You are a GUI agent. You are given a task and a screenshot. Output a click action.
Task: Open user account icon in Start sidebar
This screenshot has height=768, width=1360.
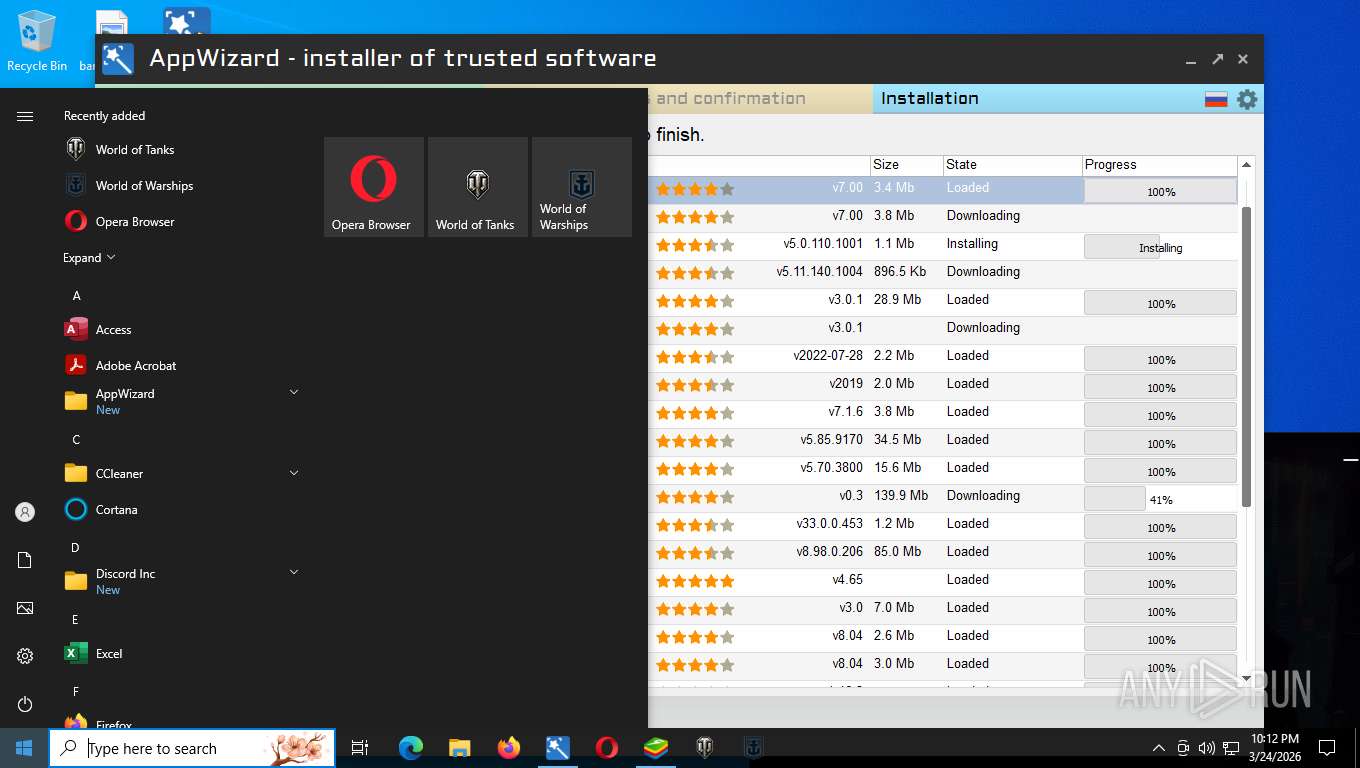(x=25, y=512)
